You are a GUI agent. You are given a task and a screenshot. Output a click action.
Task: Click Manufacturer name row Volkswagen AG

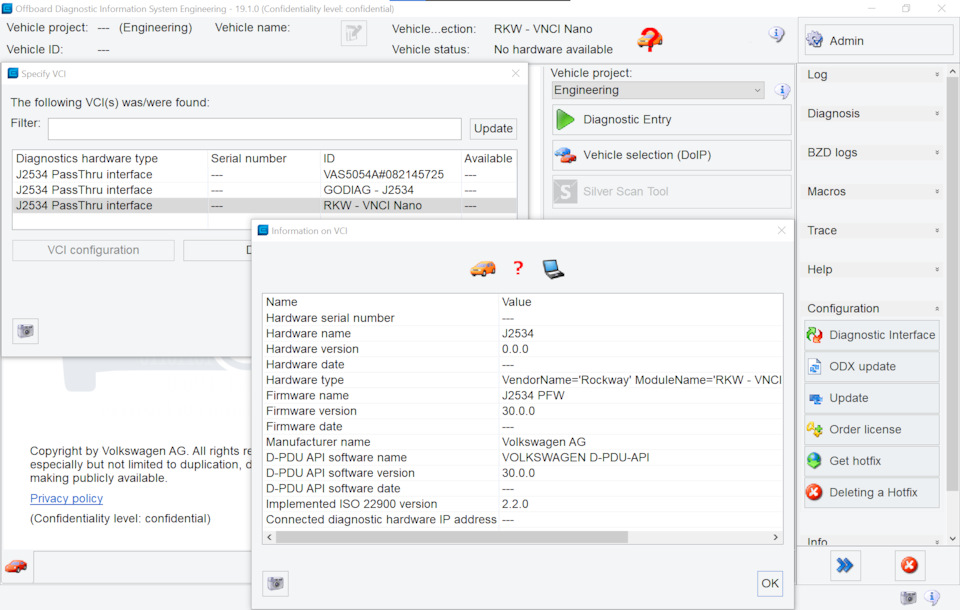(523, 442)
